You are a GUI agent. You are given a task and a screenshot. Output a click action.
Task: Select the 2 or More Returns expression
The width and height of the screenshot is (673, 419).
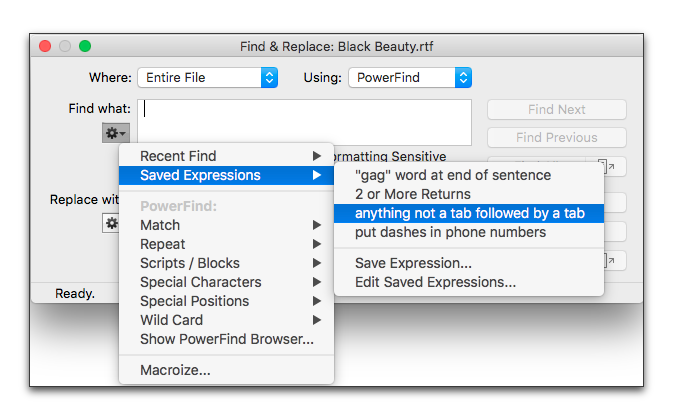pos(469,194)
